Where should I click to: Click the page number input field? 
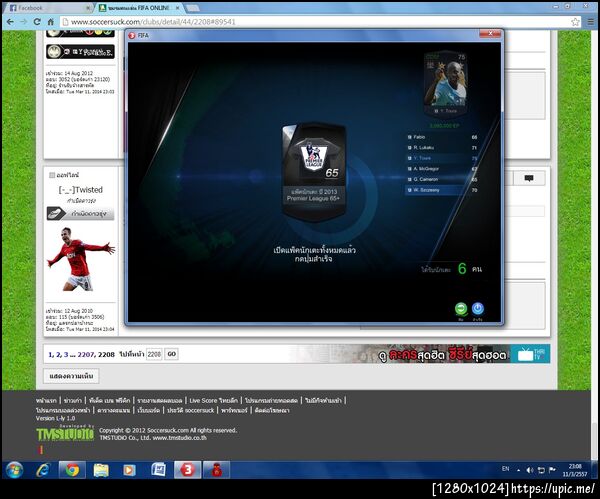154,354
